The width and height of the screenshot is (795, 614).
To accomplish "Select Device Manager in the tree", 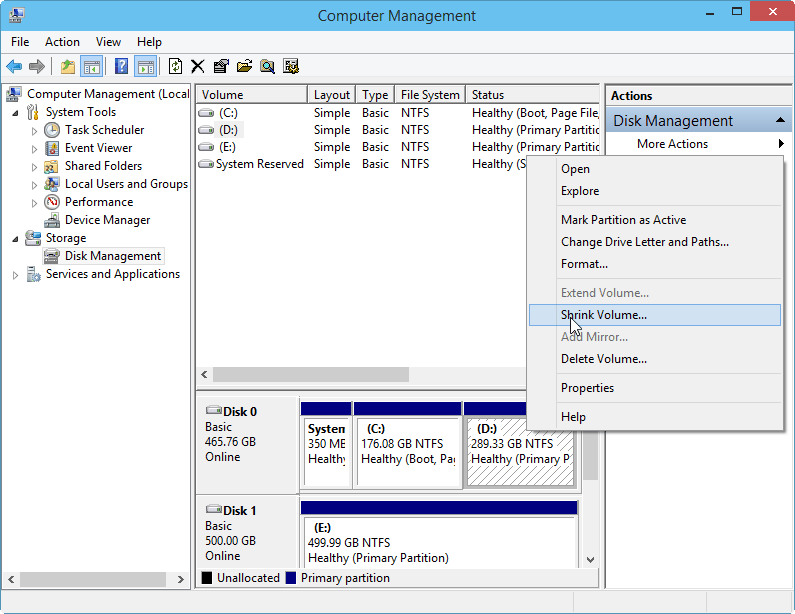I will (107, 220).
